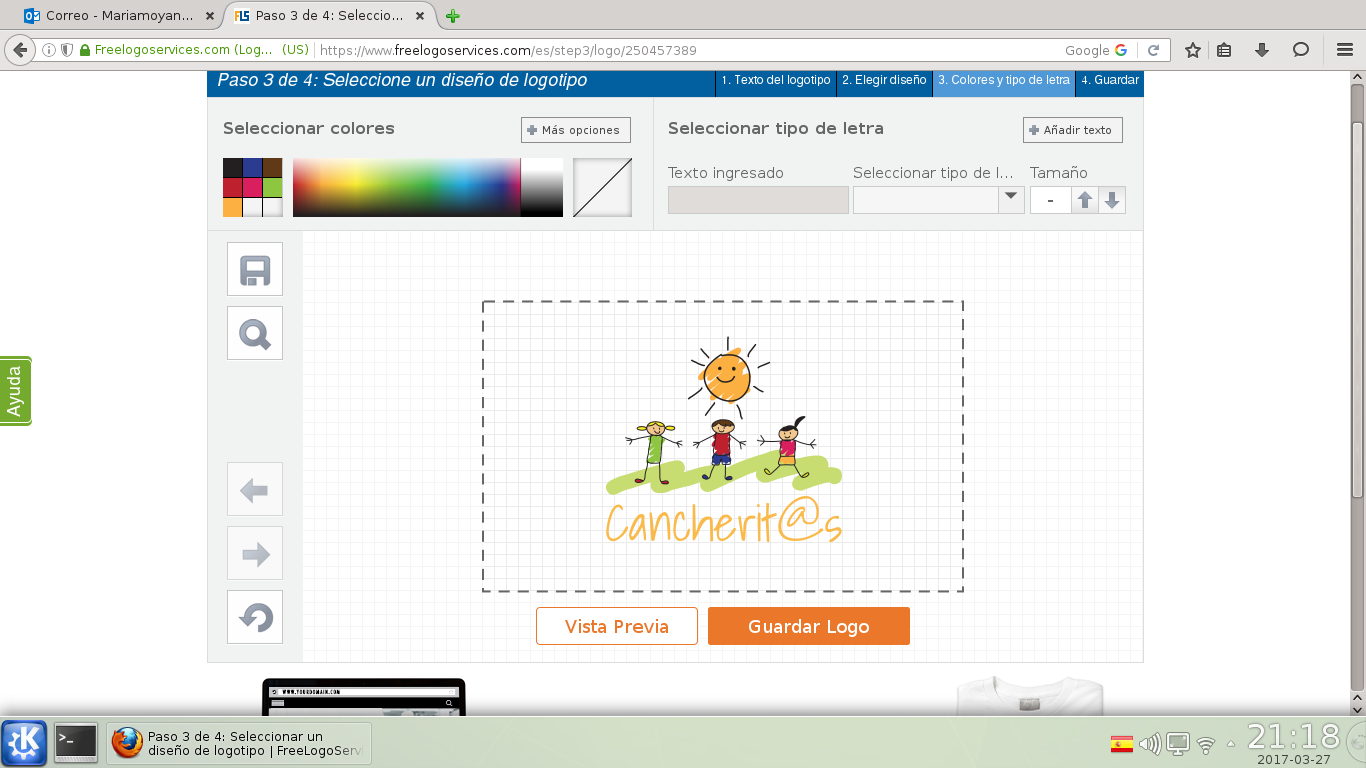Go to step 1. Texto del logotipo

click(776, 80)
